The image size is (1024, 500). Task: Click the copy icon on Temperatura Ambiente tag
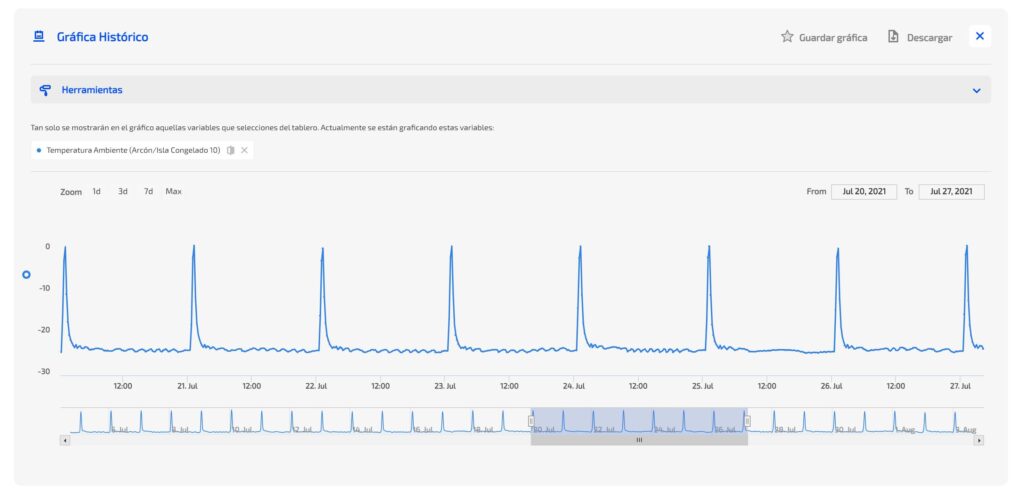231,150
